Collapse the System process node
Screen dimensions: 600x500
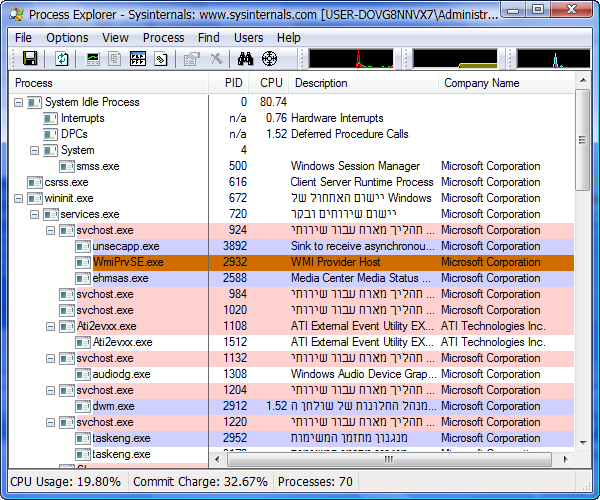(34, 150)
